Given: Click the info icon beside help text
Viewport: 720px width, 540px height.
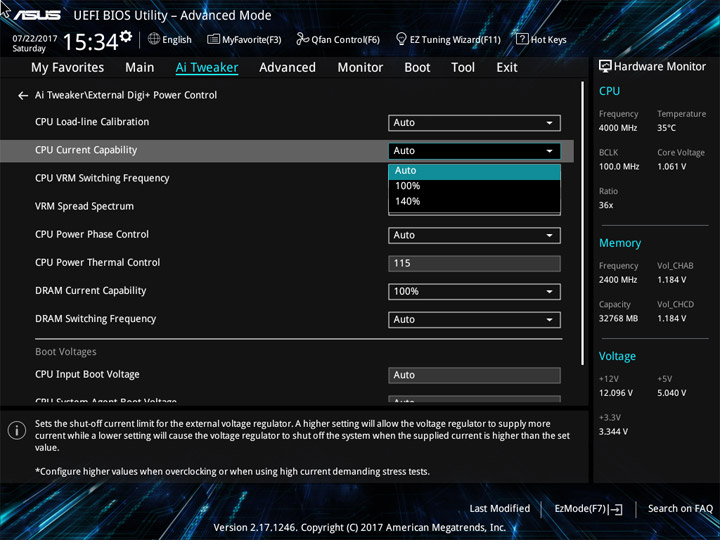Looking at the screenshot, I should coord(17,431).
